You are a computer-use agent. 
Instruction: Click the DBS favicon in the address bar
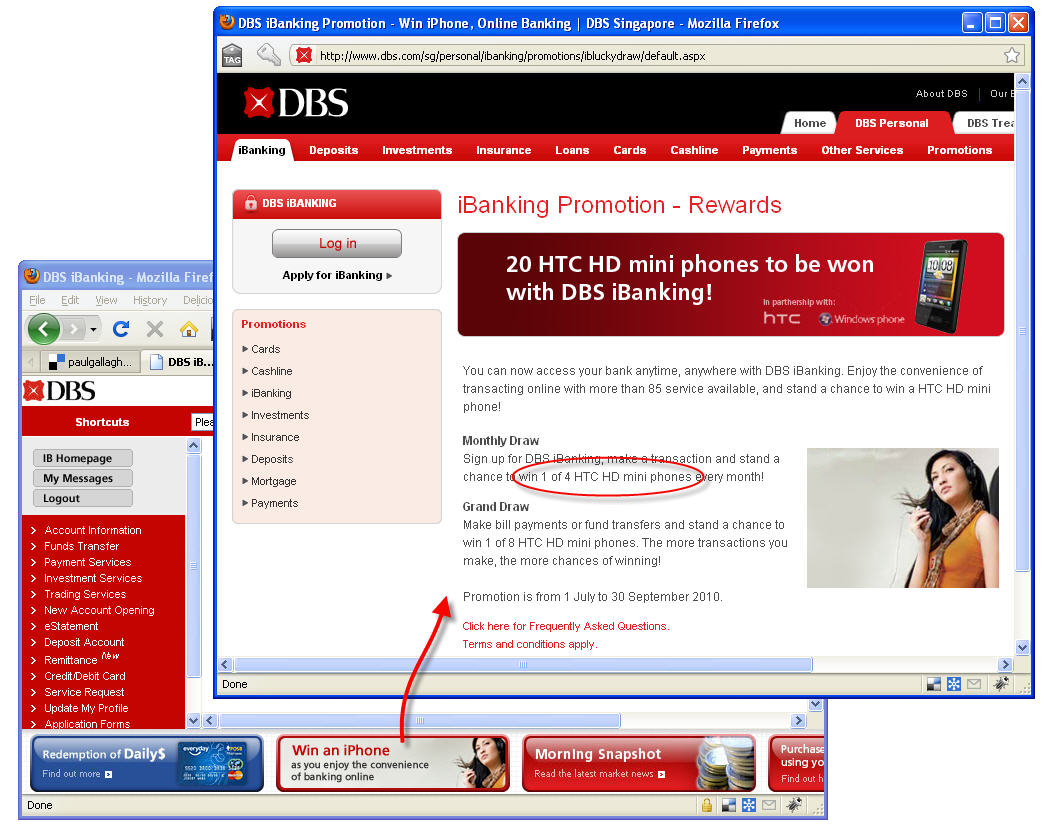pos(304,55)
